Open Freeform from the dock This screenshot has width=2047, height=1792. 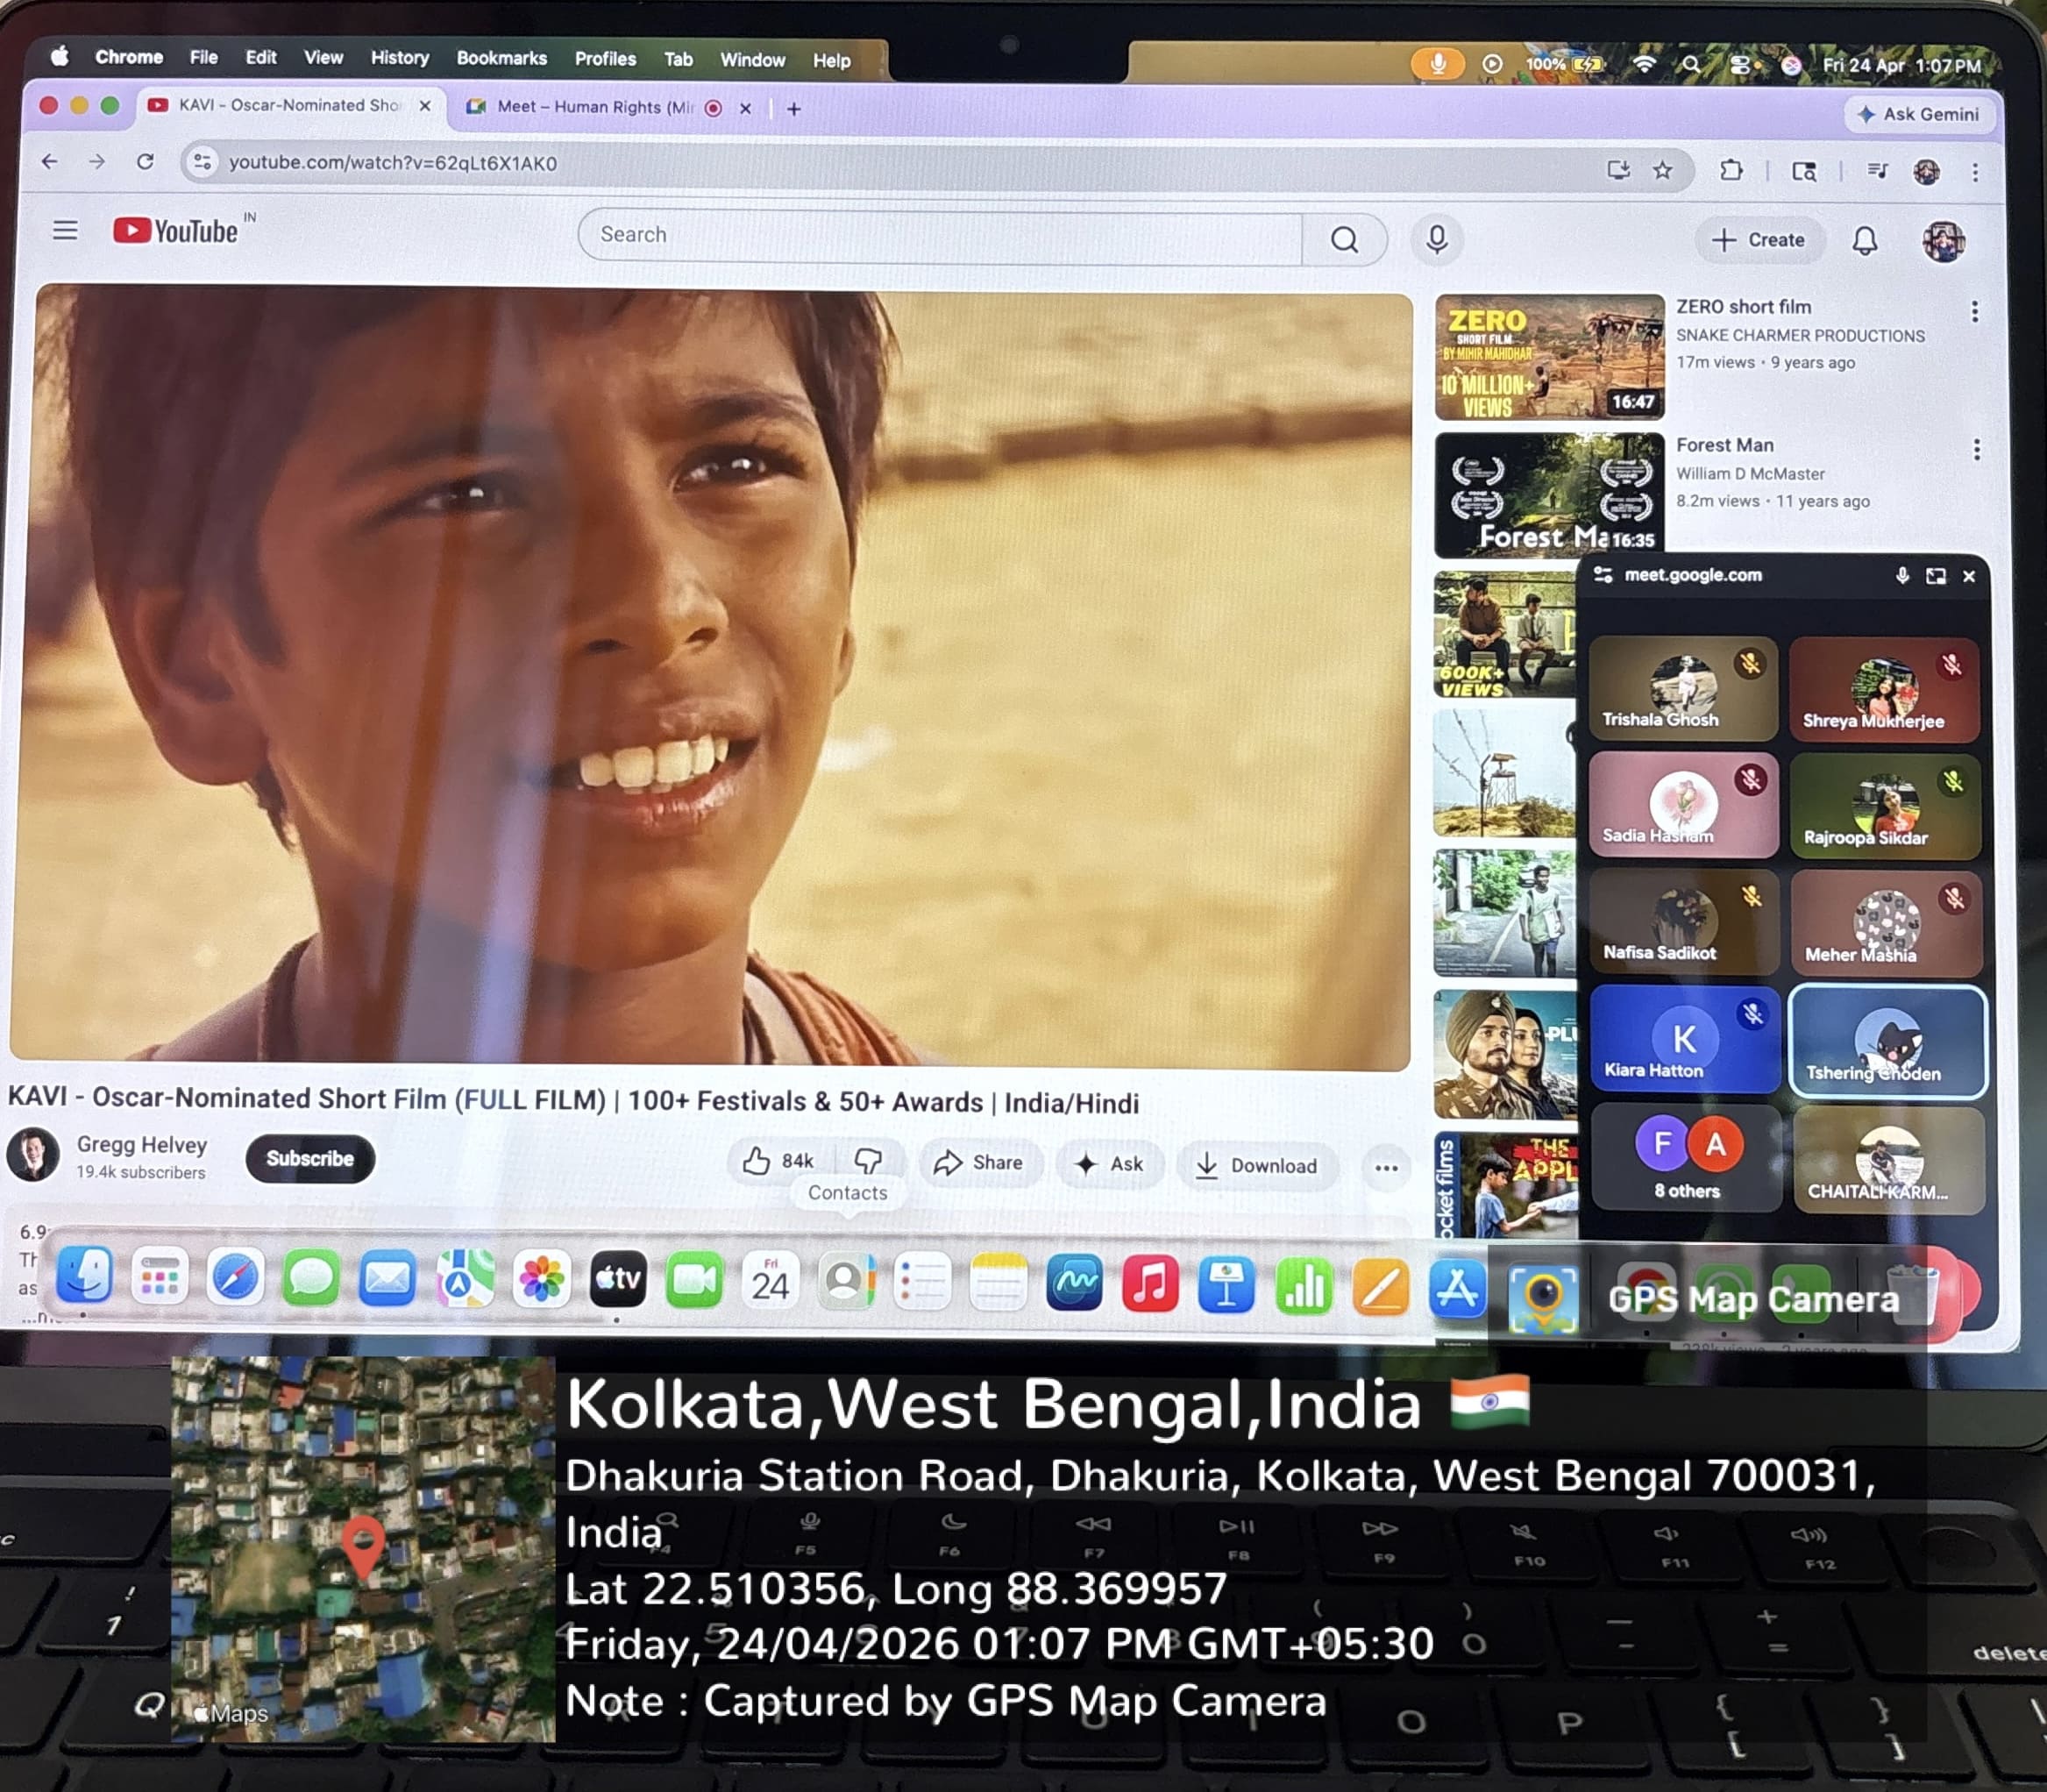[x=1073, y=1283]
